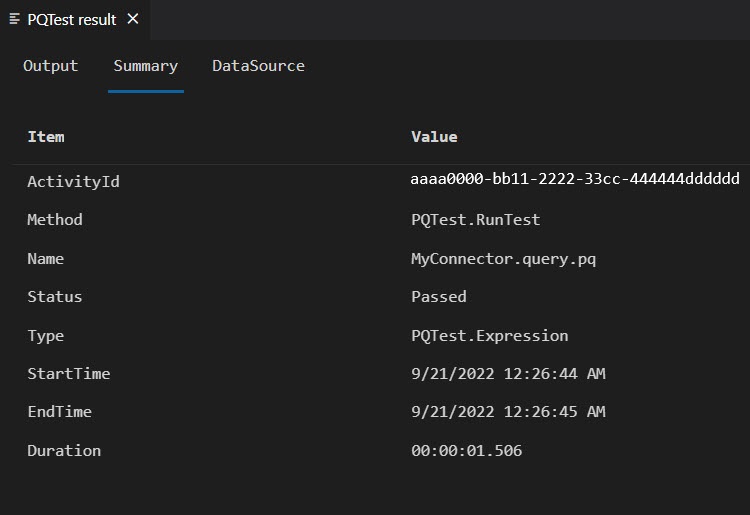This screenshot has height=515, width=750.
Task: Select the PQTest result editor tab
Action: (72, 19)
